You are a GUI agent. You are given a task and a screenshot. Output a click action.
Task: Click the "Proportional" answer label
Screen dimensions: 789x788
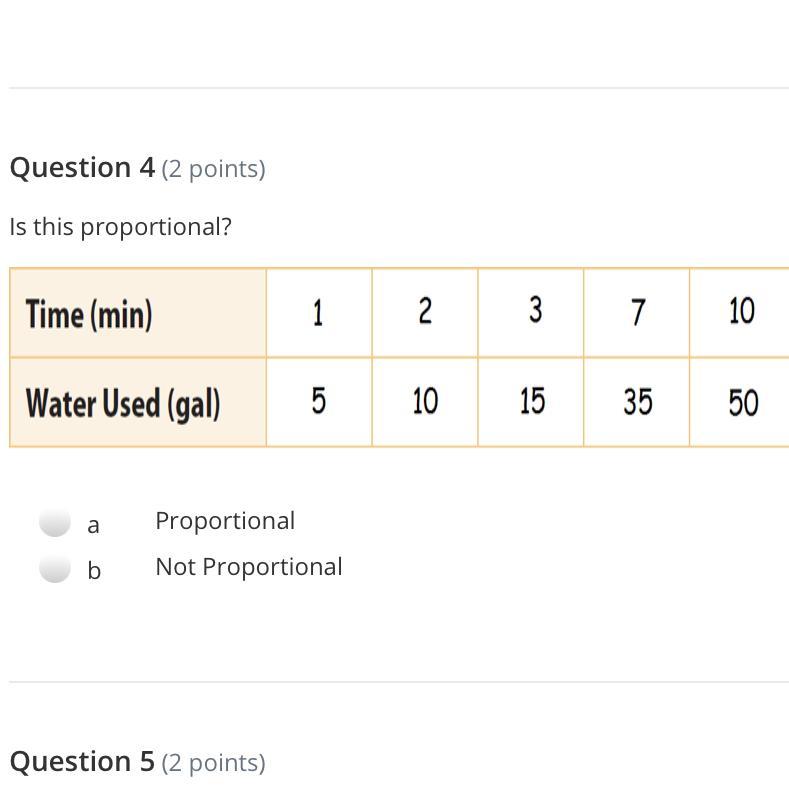(225, 521)
